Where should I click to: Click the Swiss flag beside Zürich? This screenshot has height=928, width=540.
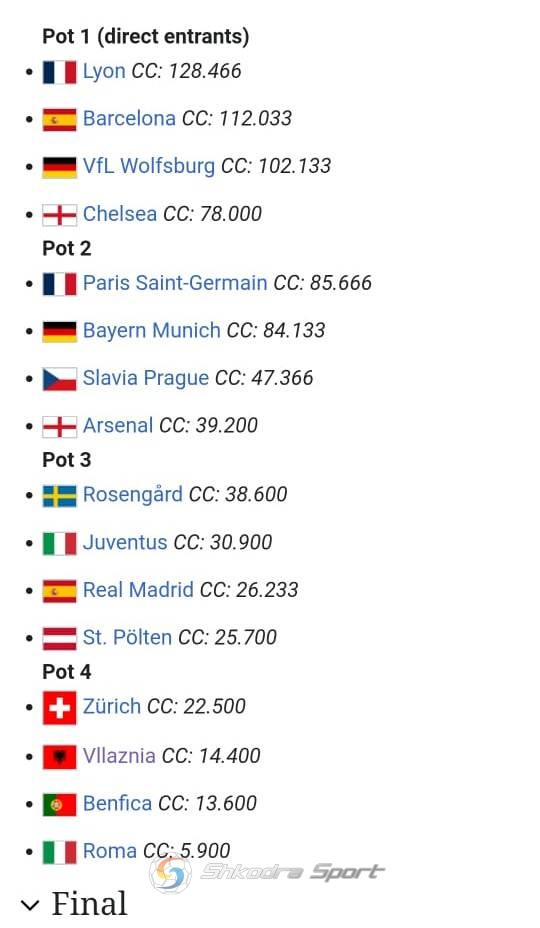[x=59, y=708]
